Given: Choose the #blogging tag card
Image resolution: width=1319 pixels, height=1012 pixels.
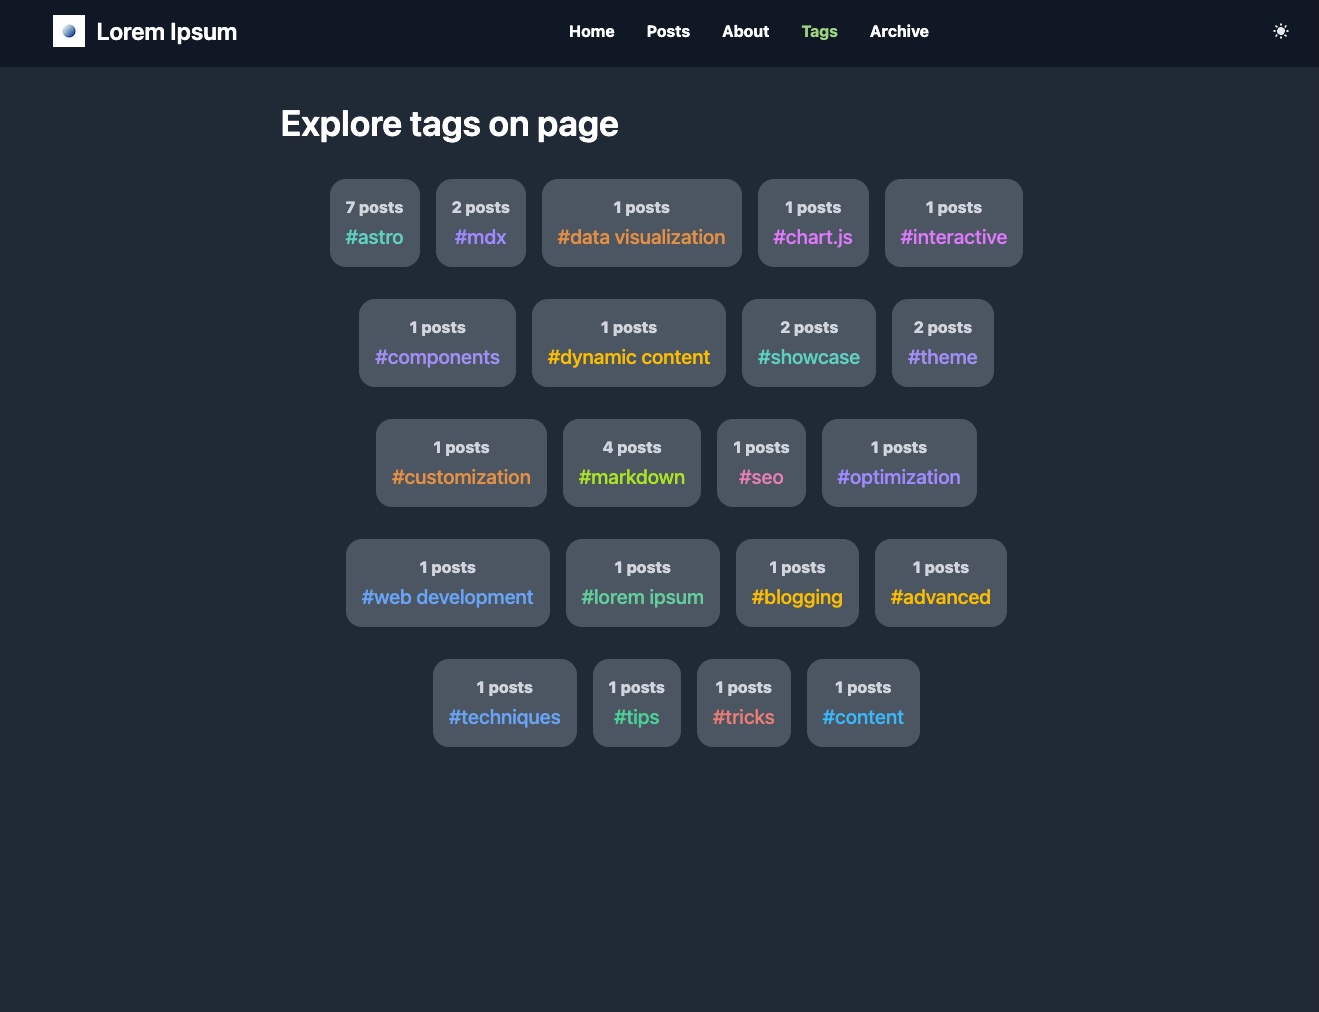Looking at the screenshot, I should [x=797, y=583].
